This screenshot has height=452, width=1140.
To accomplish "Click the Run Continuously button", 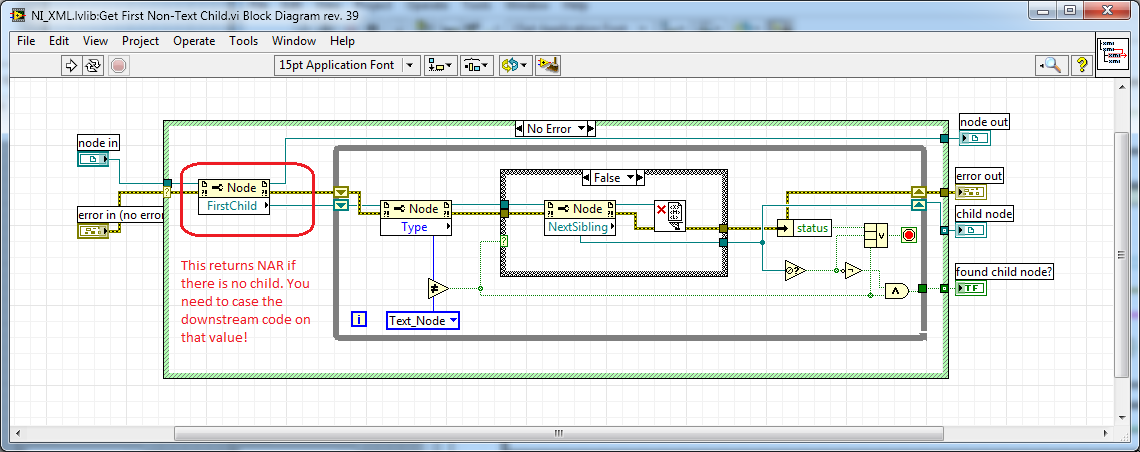I will pyautogui.click(x=93, y=66).
